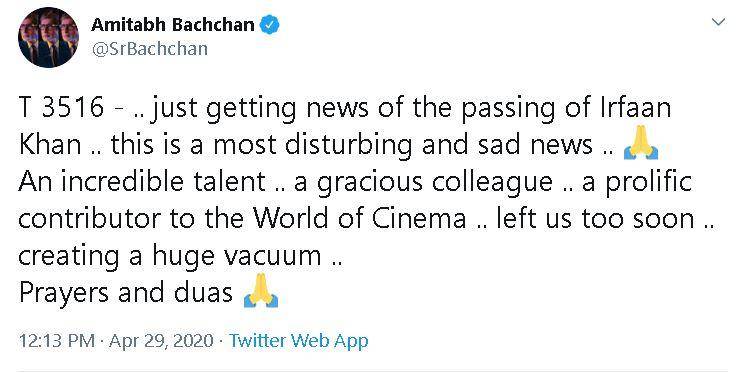745x373 pixels.
Task: Click the Apr 29, 2020 date
Action: click(161, 341)
